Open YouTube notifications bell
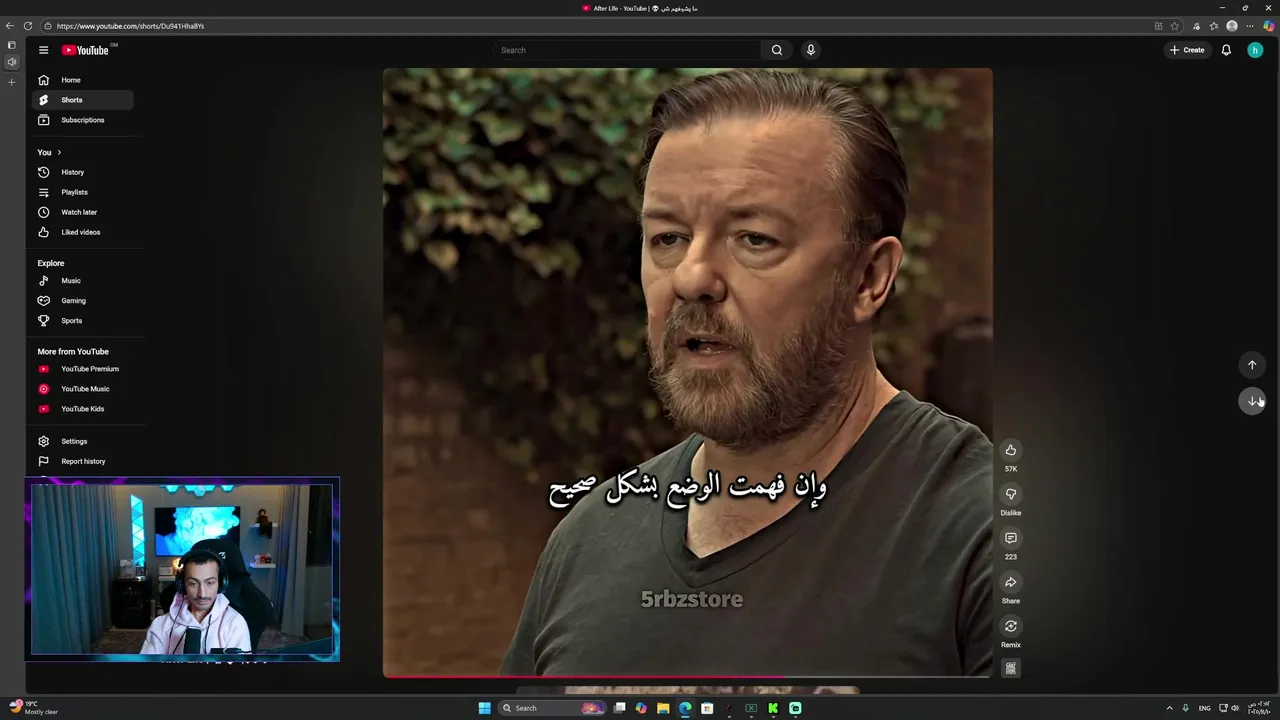 tap(1226, 50)
